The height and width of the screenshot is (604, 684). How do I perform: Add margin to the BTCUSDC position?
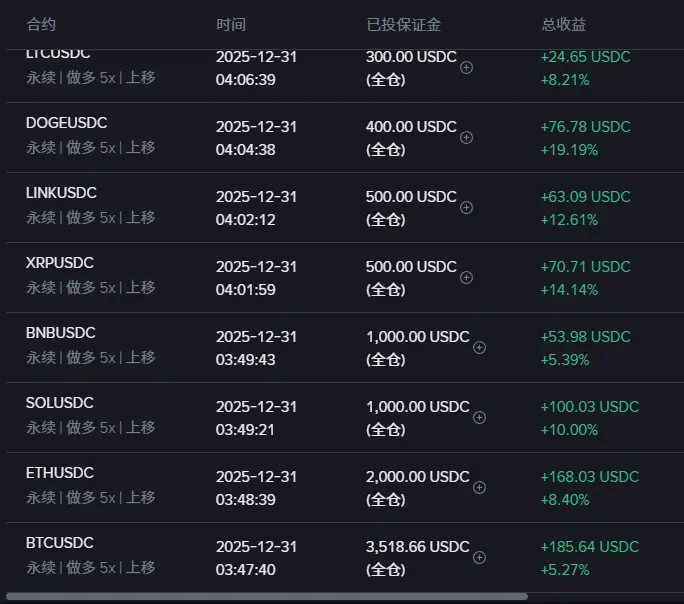(x=479, y=557)
